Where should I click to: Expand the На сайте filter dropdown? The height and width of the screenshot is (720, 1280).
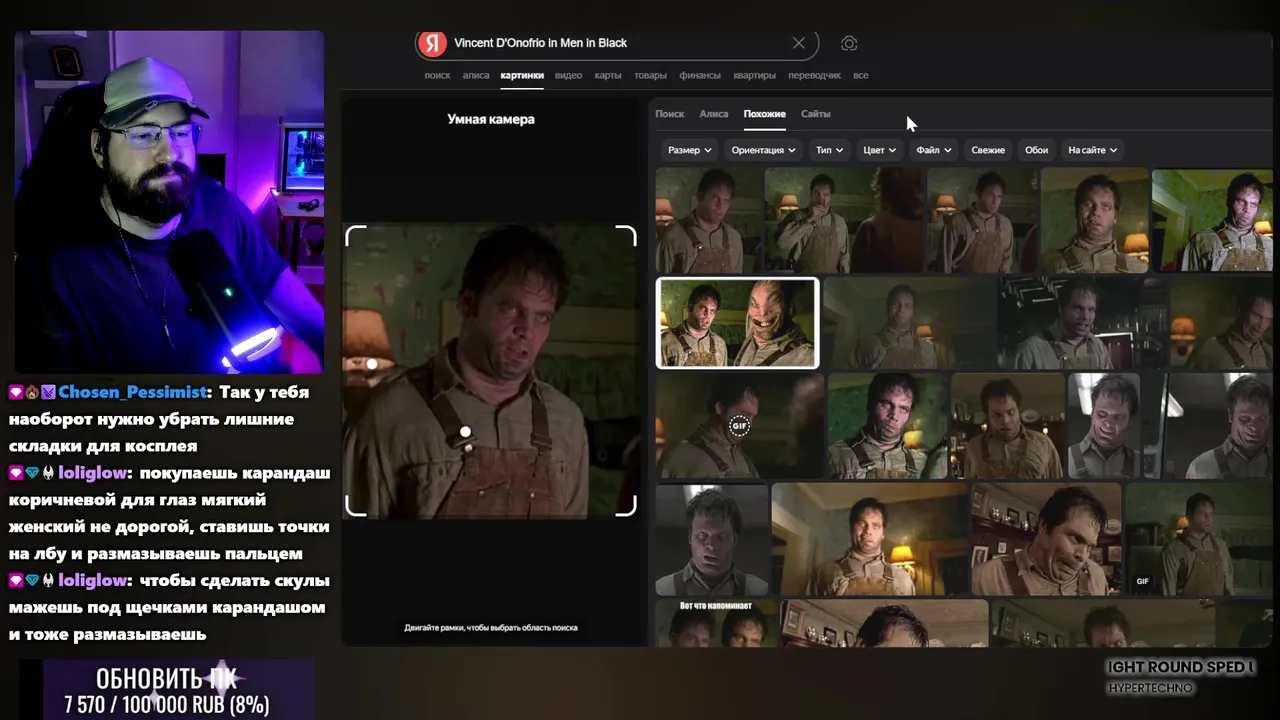click(x=1093, y=150)
